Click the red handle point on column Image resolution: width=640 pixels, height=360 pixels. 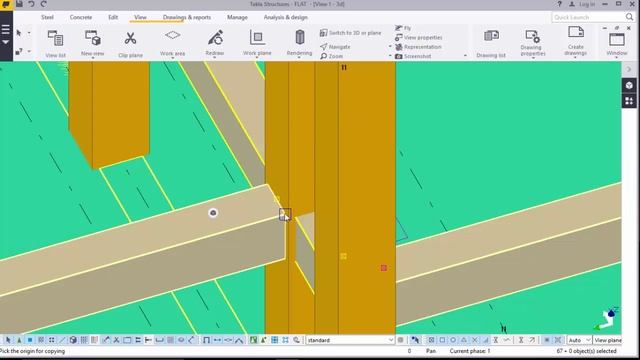pyautogui.click(x=384, y=268)
